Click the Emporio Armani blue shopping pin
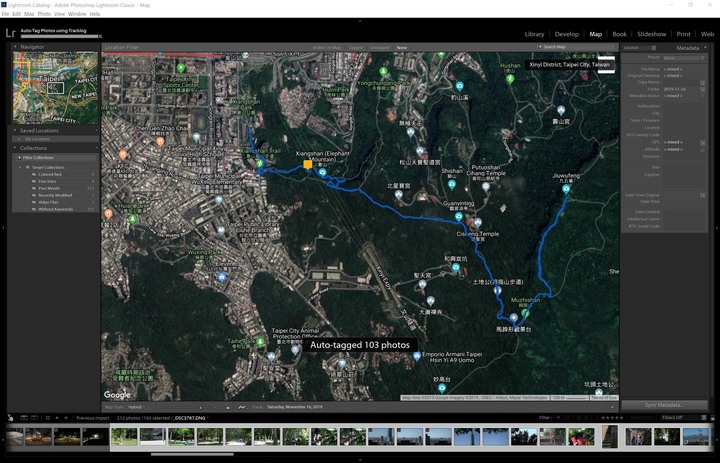This screenshot has height=463, width=720. (x=416, y=356)
